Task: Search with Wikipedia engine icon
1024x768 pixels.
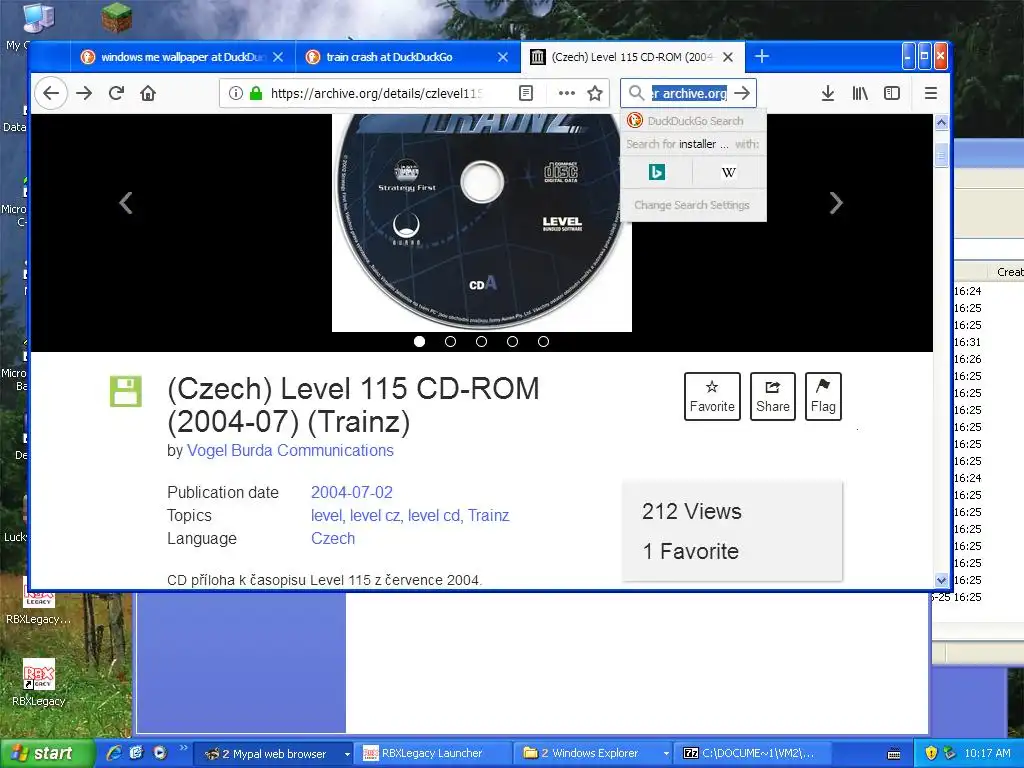Action: pos(729,172)
